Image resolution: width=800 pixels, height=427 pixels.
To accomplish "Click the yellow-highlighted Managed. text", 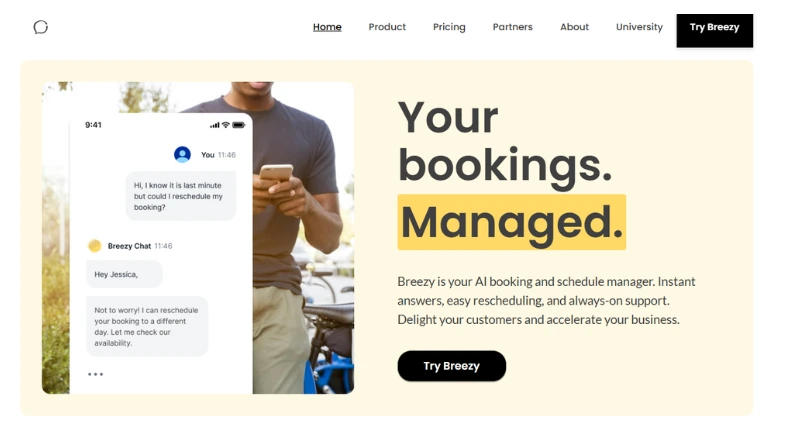I will (511, 222).
